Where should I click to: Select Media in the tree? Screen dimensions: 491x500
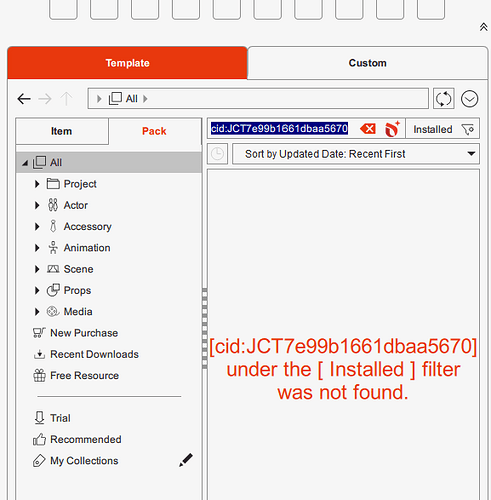(x=78, y=312)
